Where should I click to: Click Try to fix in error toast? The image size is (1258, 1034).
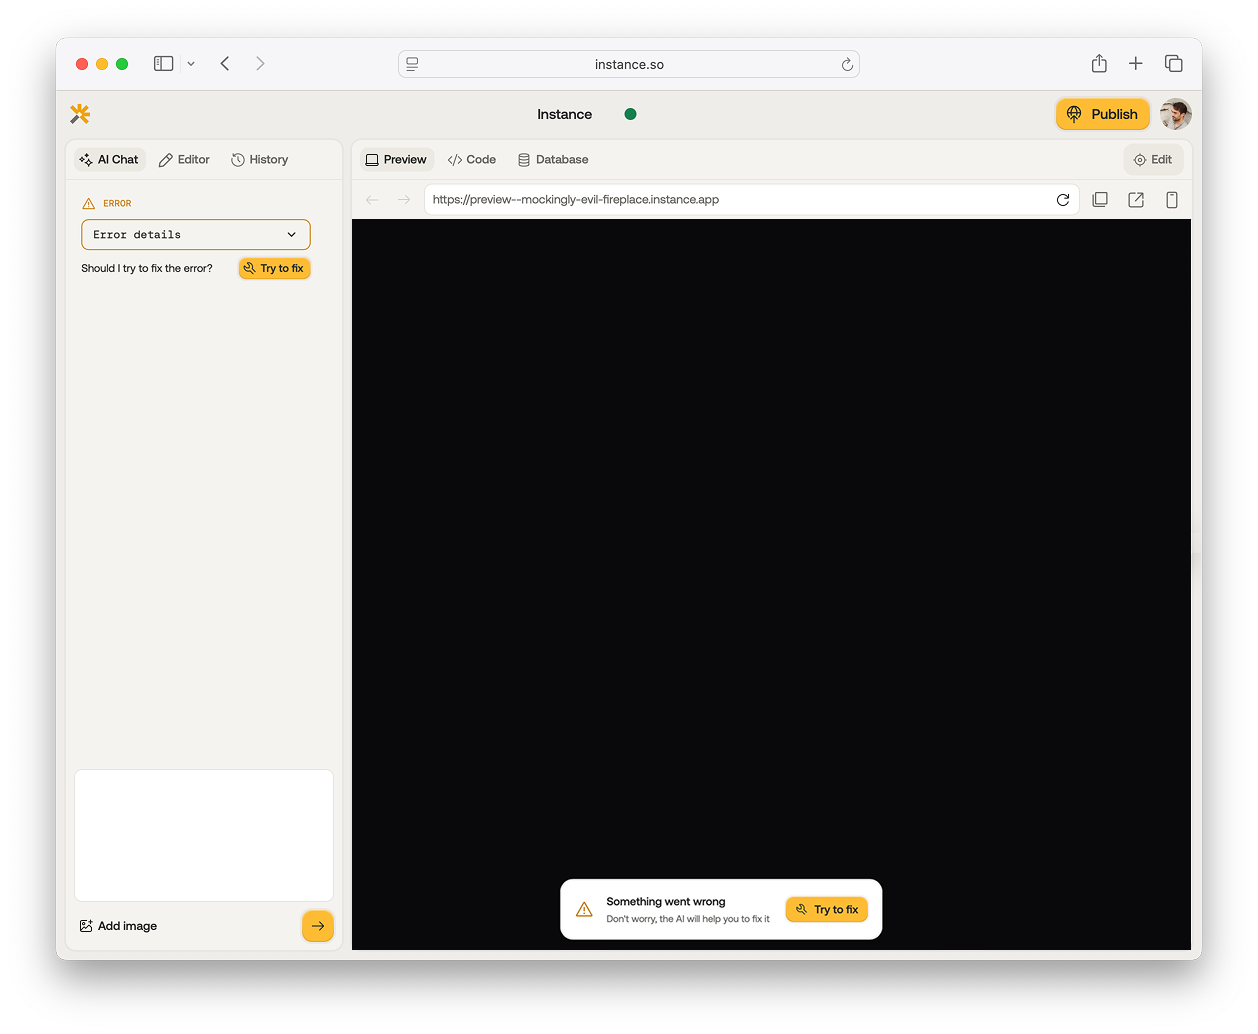(826, 909)
